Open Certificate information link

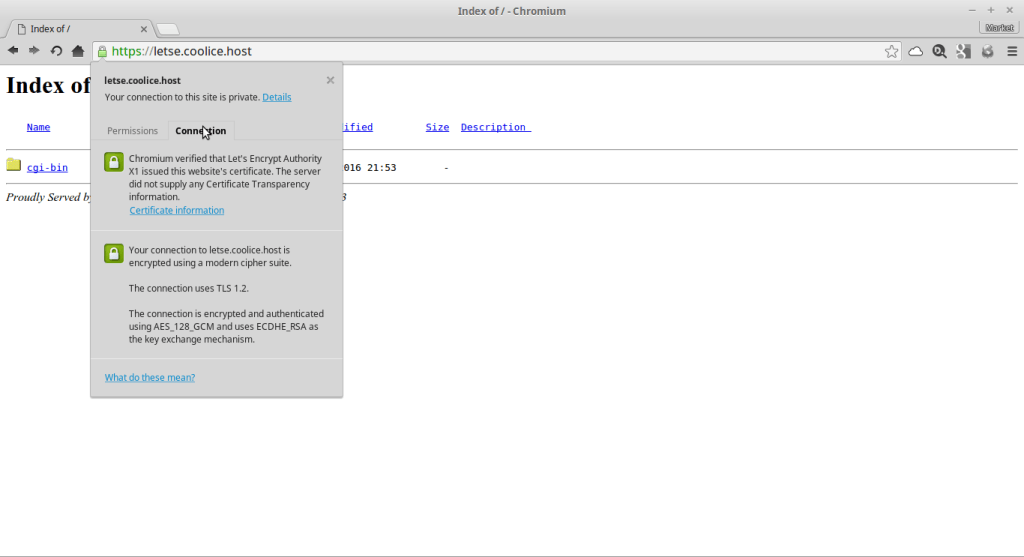coord(176,210)
